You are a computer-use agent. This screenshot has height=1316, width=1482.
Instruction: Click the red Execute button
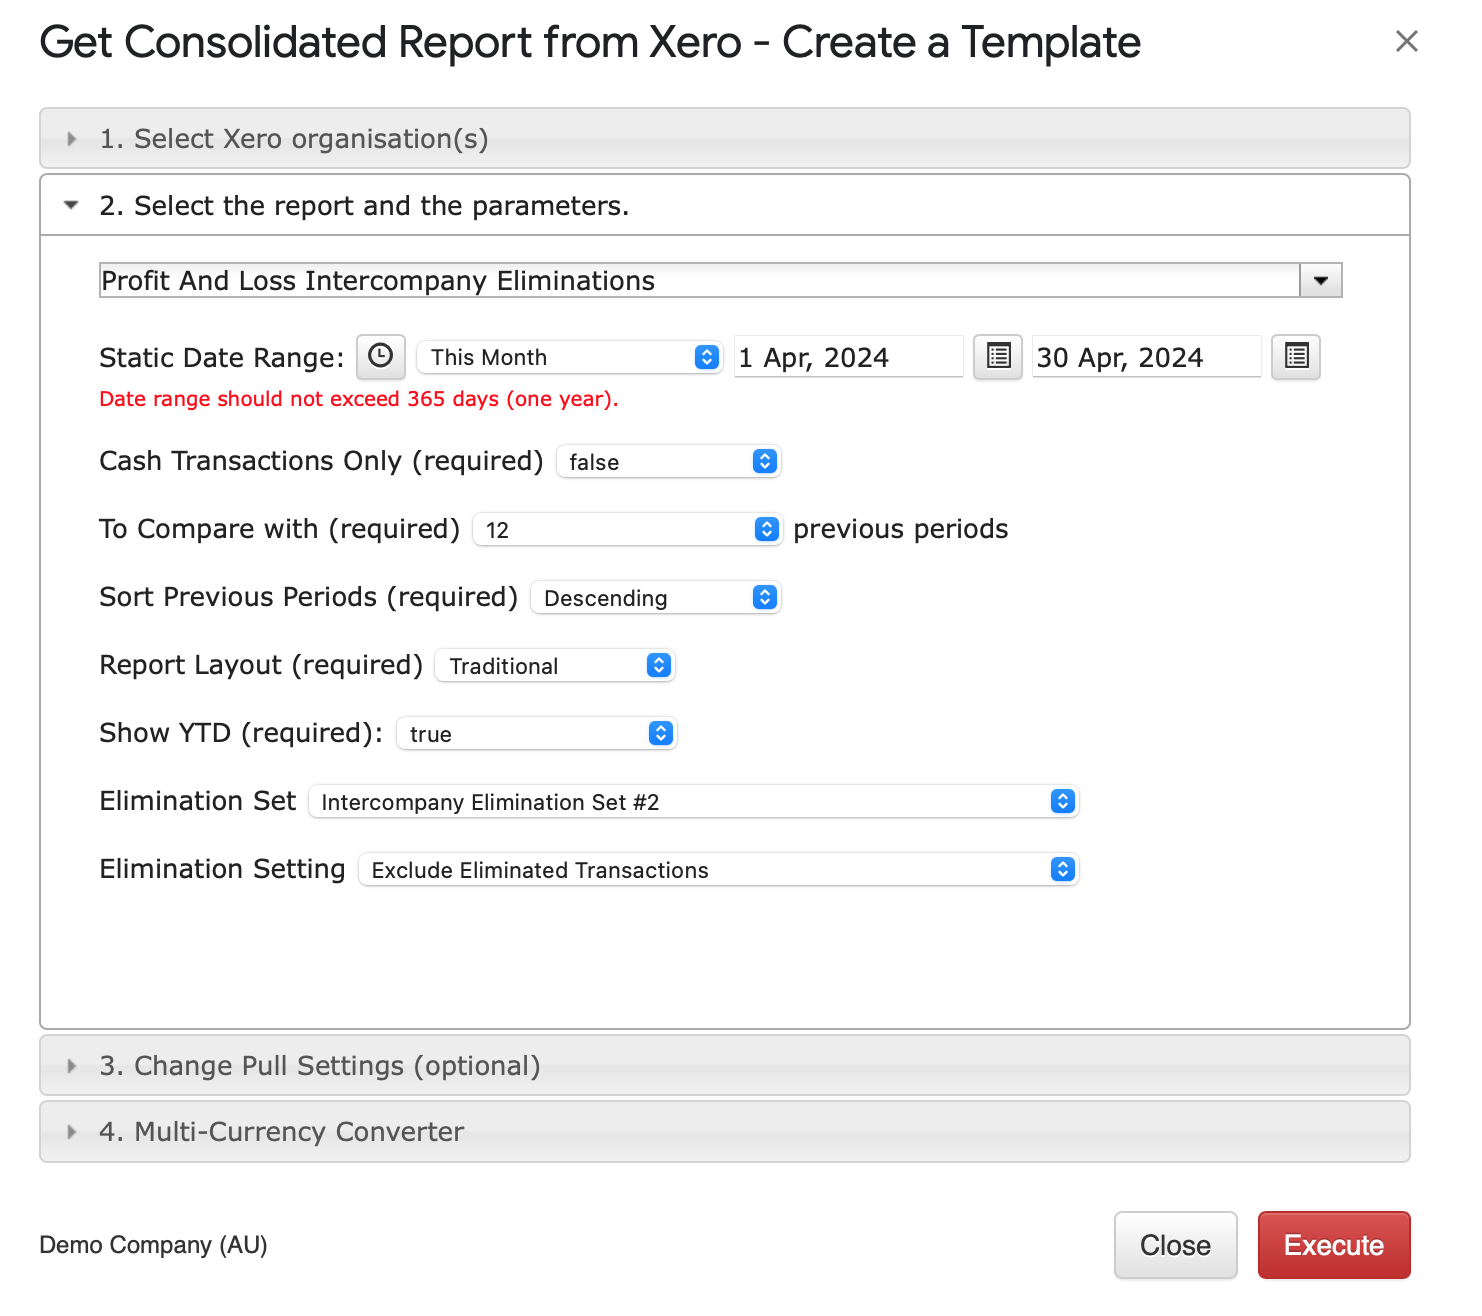(1333, 1245)
